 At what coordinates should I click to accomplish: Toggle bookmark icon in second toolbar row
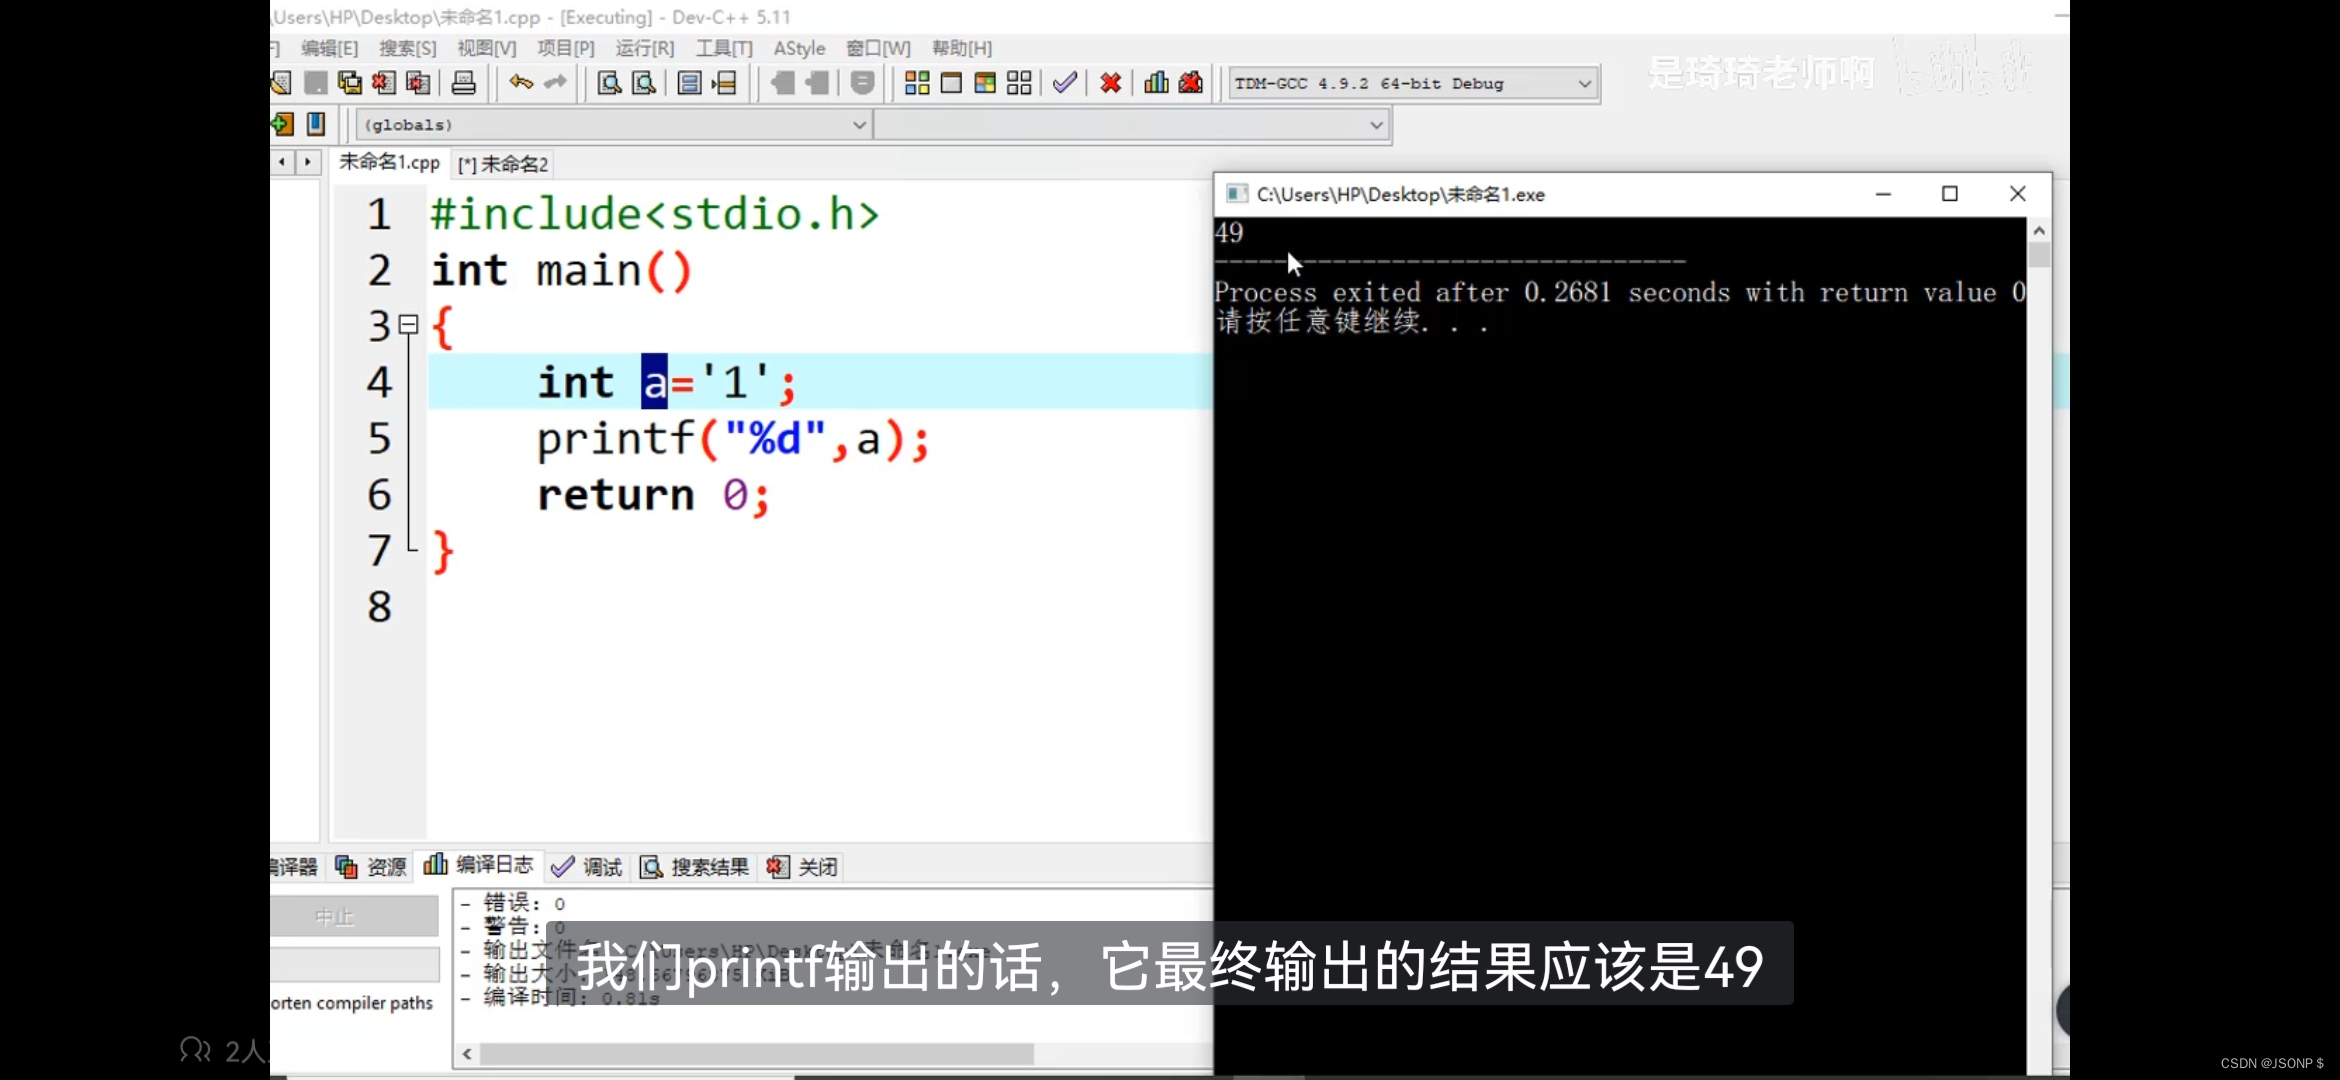pos(316,124)
